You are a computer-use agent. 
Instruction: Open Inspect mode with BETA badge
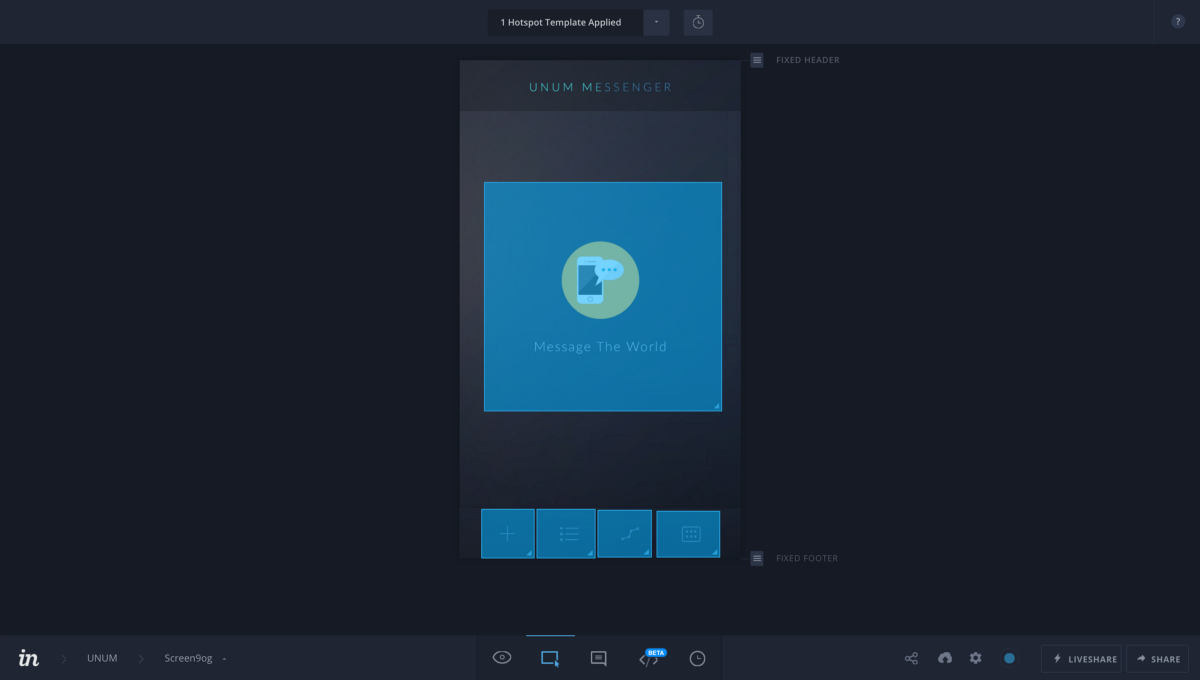650,657
